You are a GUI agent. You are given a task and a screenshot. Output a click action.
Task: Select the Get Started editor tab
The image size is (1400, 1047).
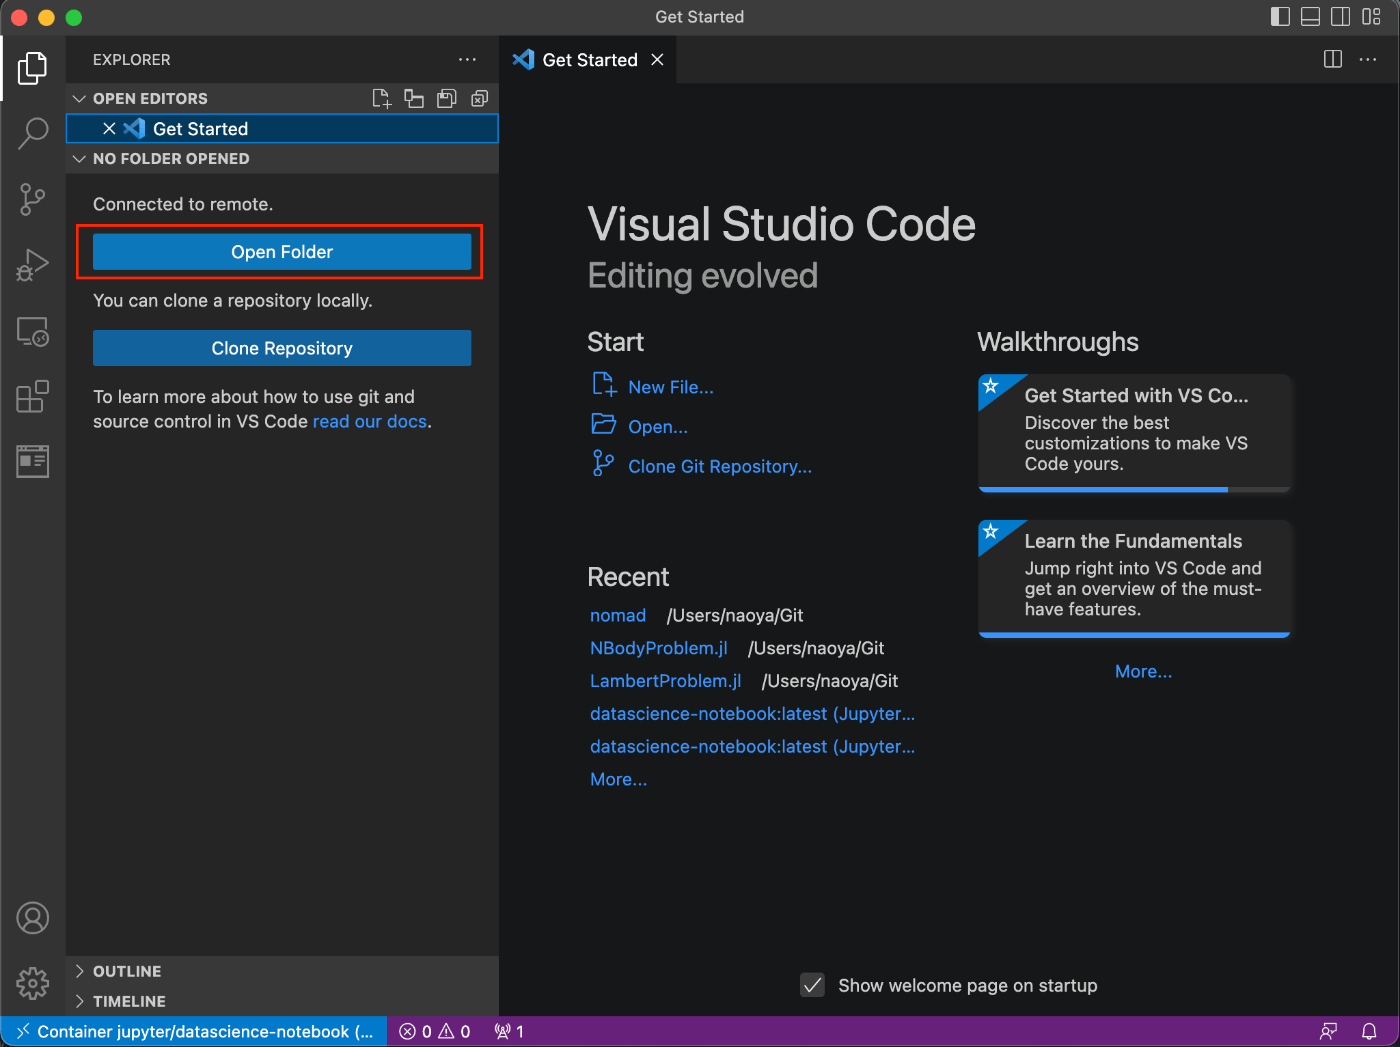click(589, 59)
